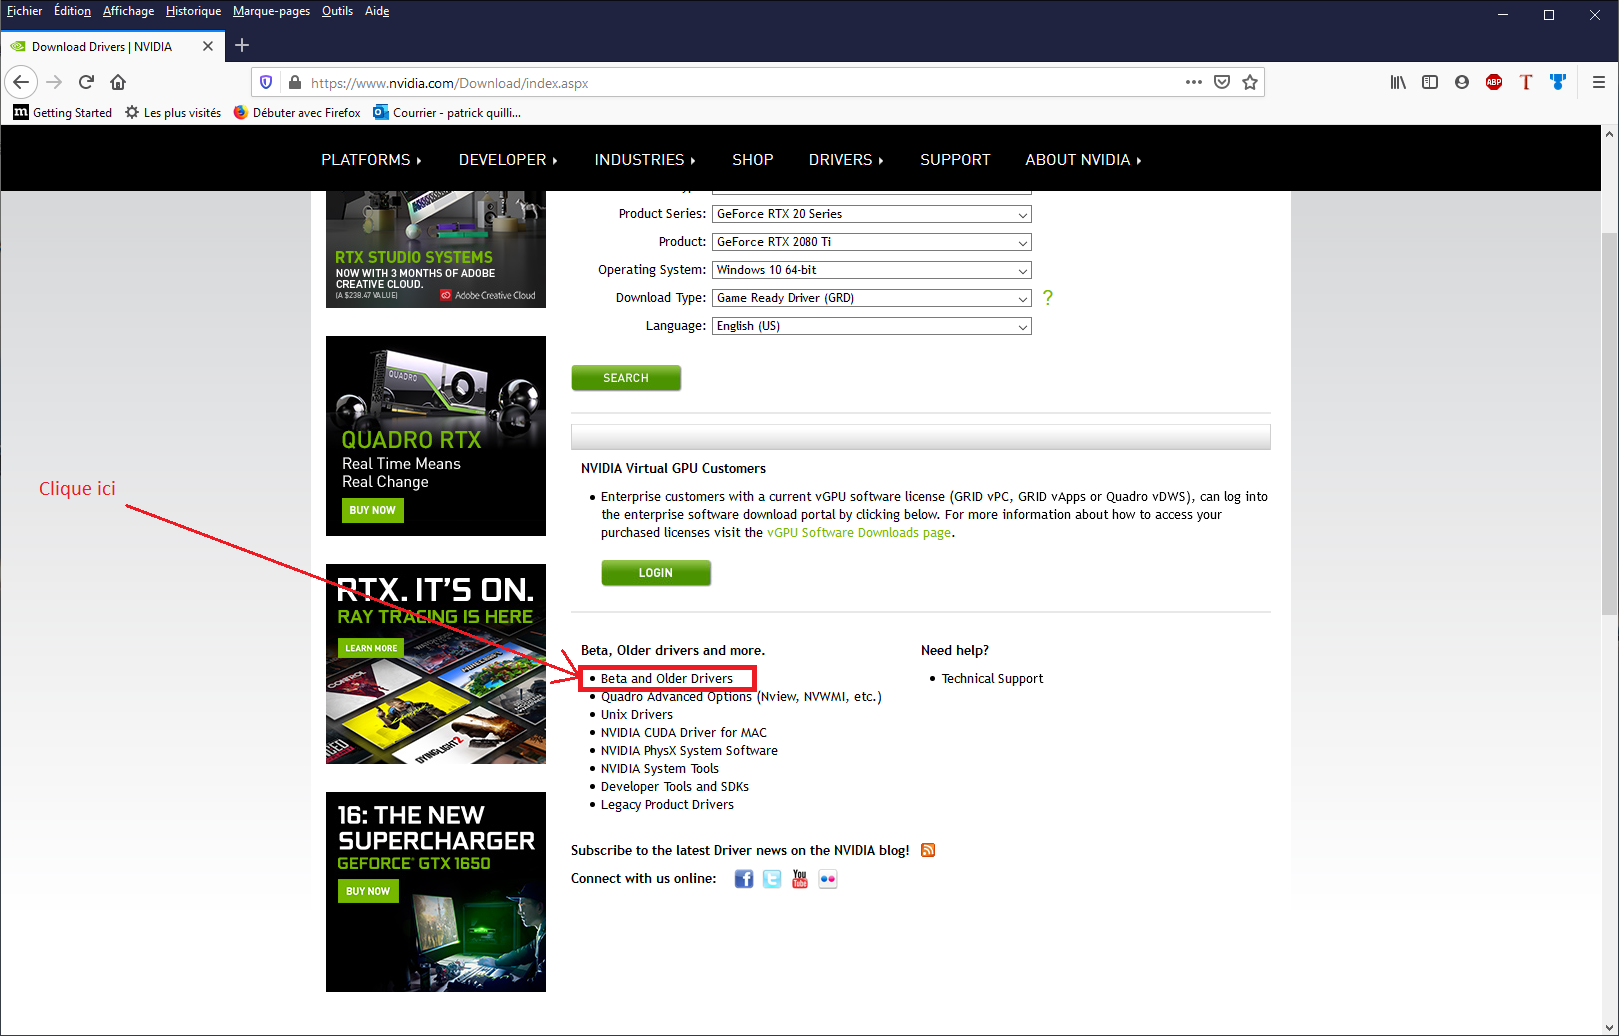The height and width of the screenshot is (1036, 1619).
Task: Click BUY NOW on GTX 1650 ad
Action: point(368,891)
